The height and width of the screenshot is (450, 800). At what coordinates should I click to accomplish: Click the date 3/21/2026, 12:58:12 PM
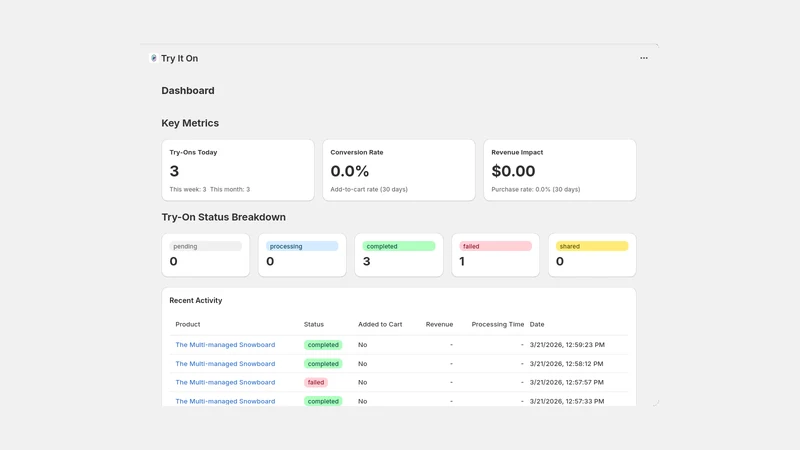pyautogui.click(x=566, y=364)
